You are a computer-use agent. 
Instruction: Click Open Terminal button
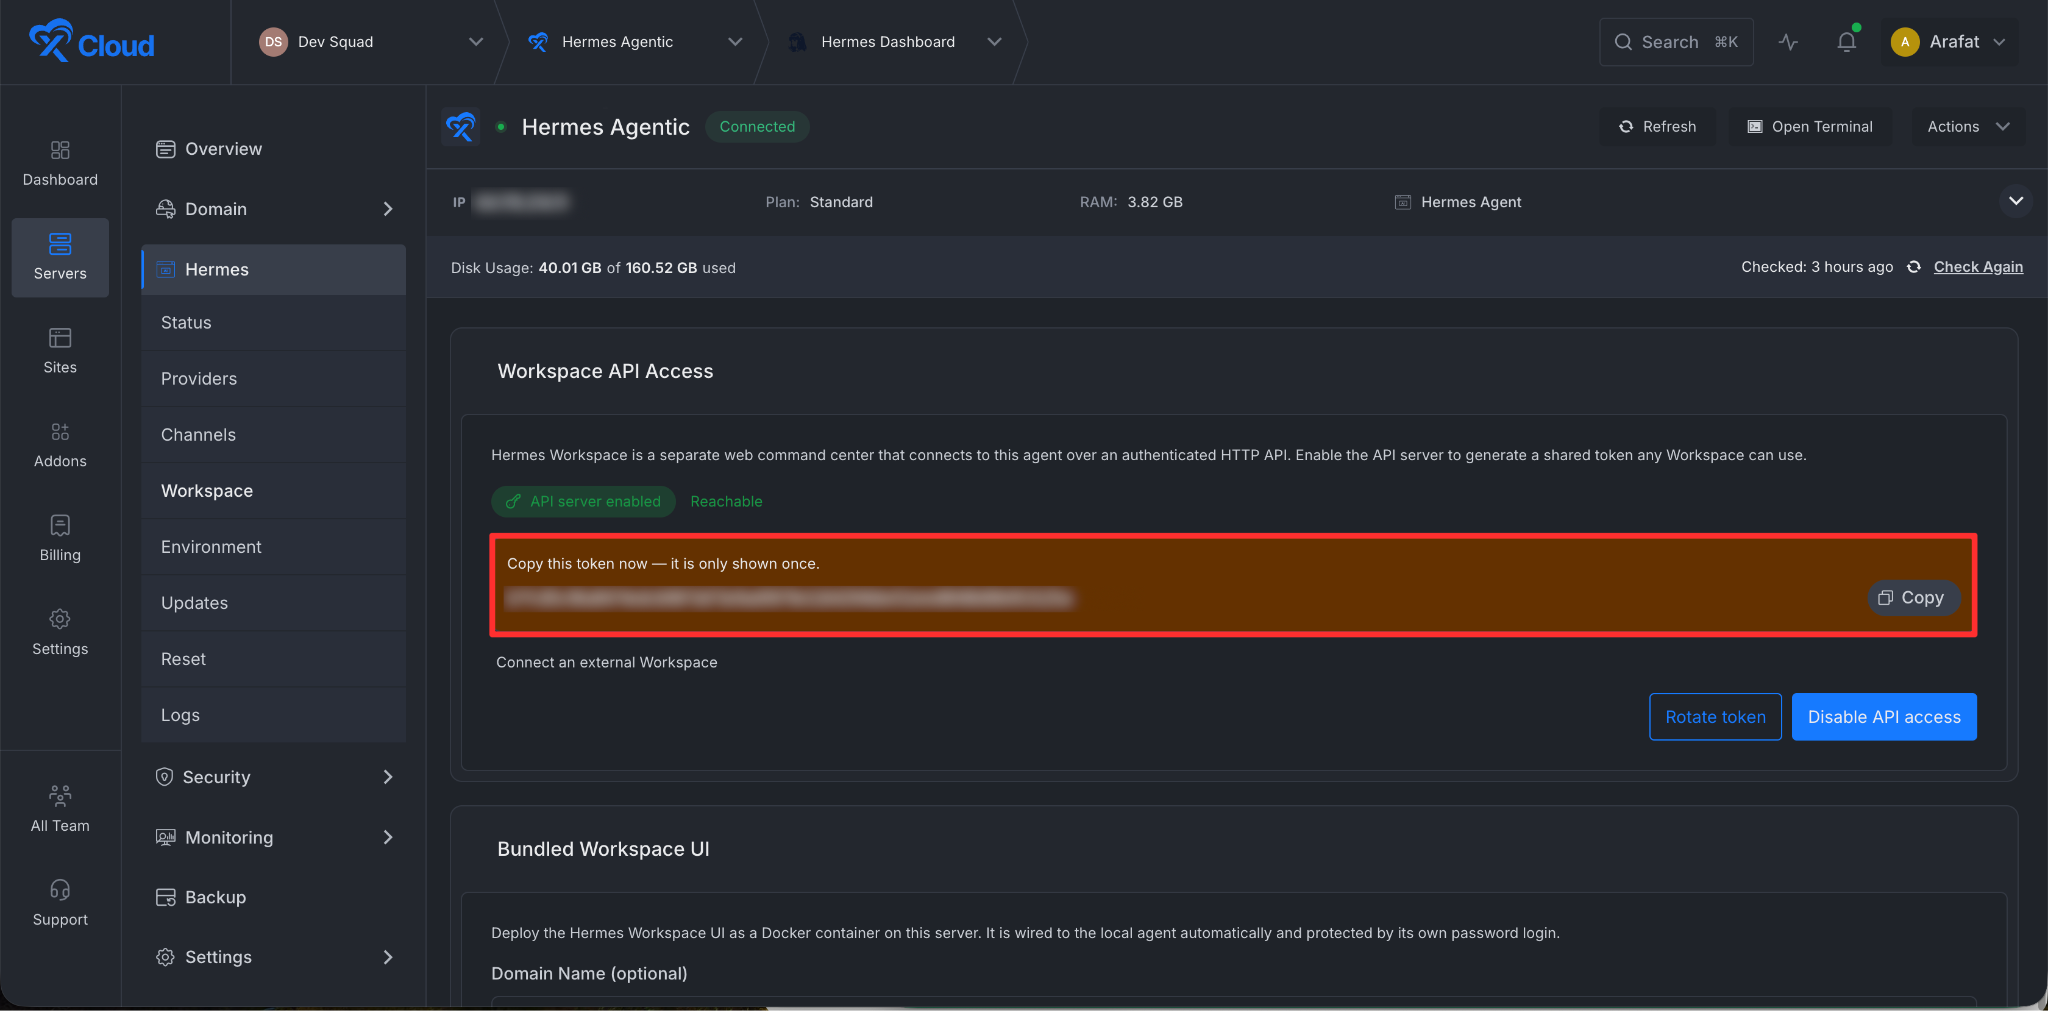pos(1810,127)
